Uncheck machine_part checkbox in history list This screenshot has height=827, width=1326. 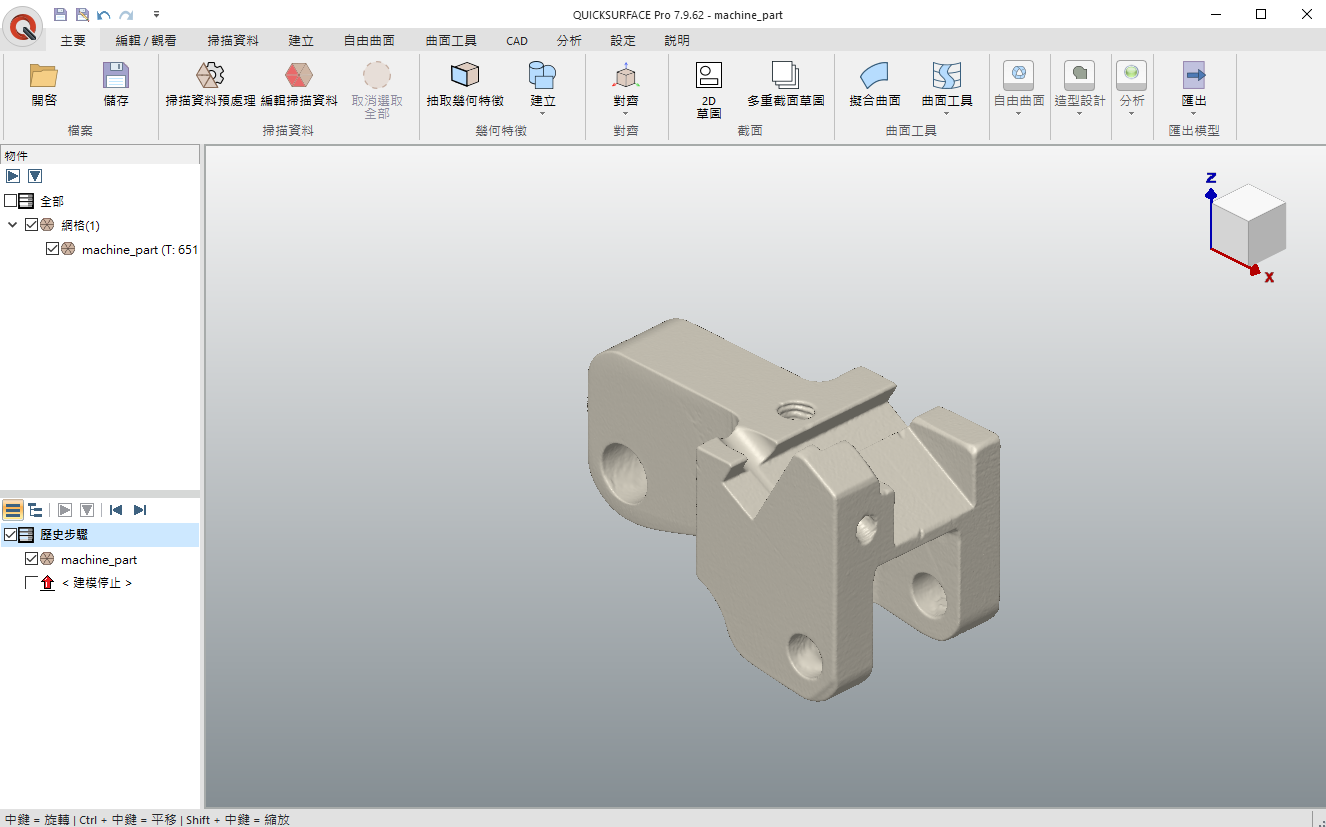pyautogui.click(x=32, y=559)
